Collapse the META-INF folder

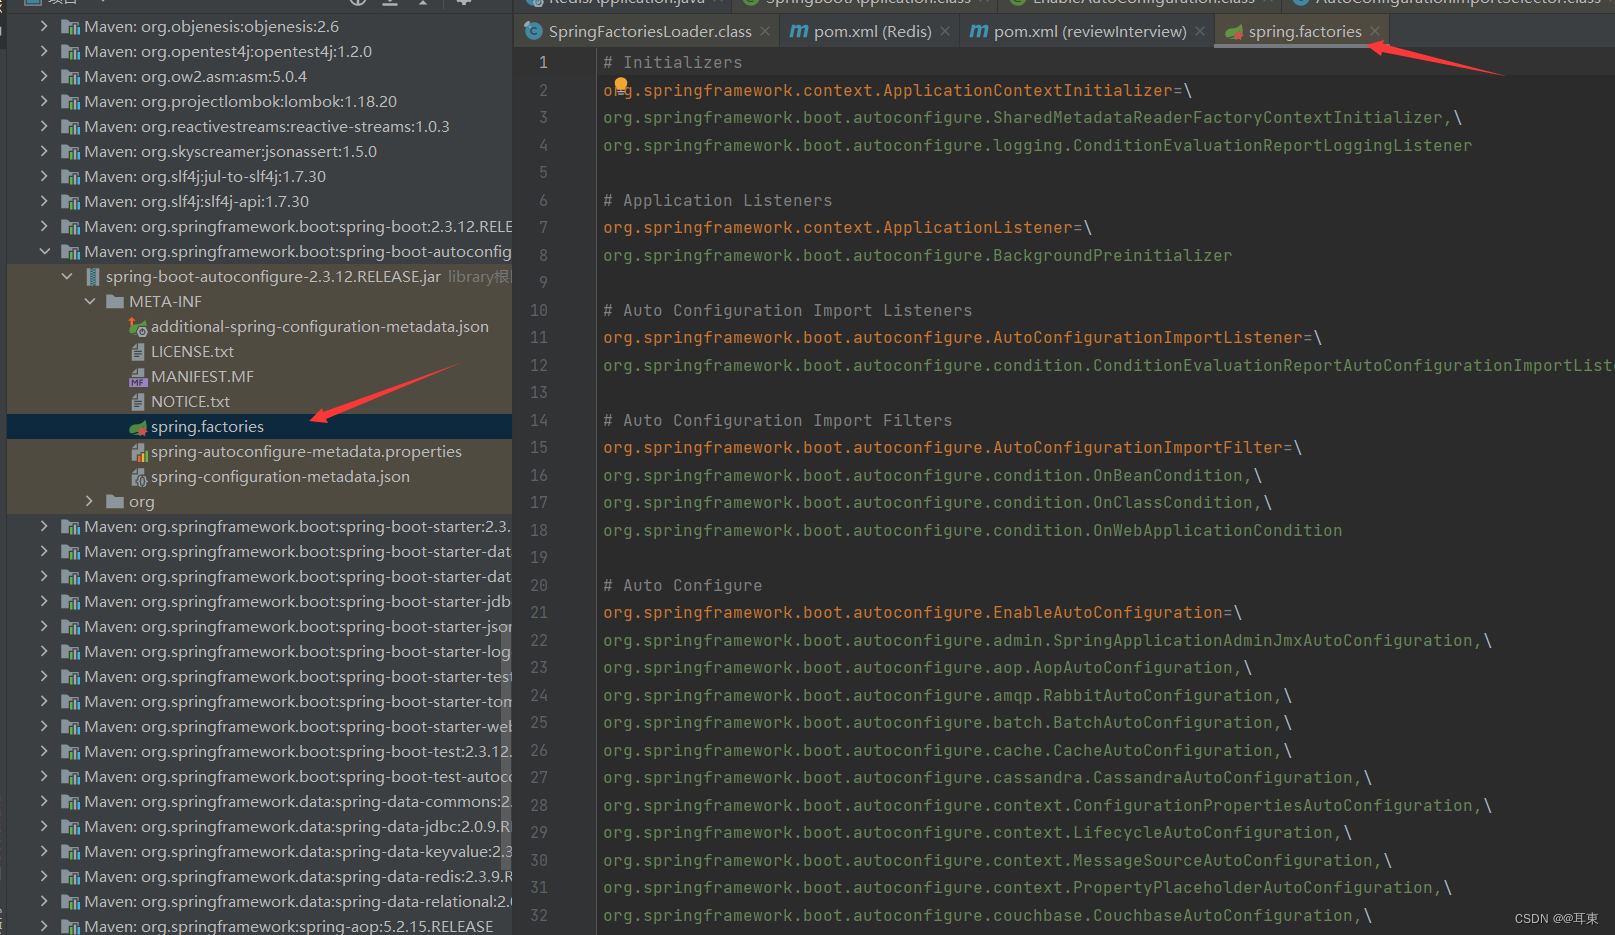tap(90, 301)
